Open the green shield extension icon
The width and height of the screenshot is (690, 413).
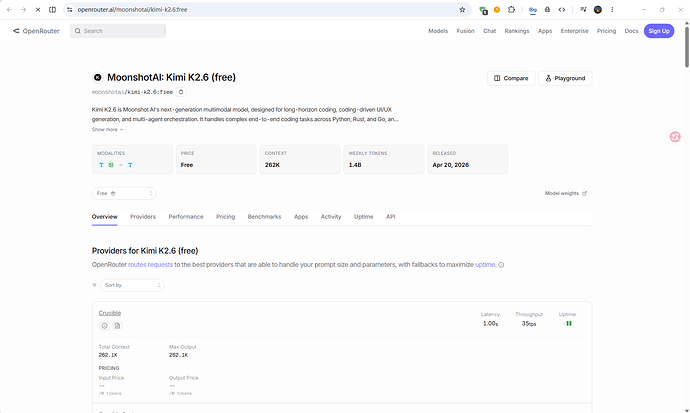click(x=483, y=10)
